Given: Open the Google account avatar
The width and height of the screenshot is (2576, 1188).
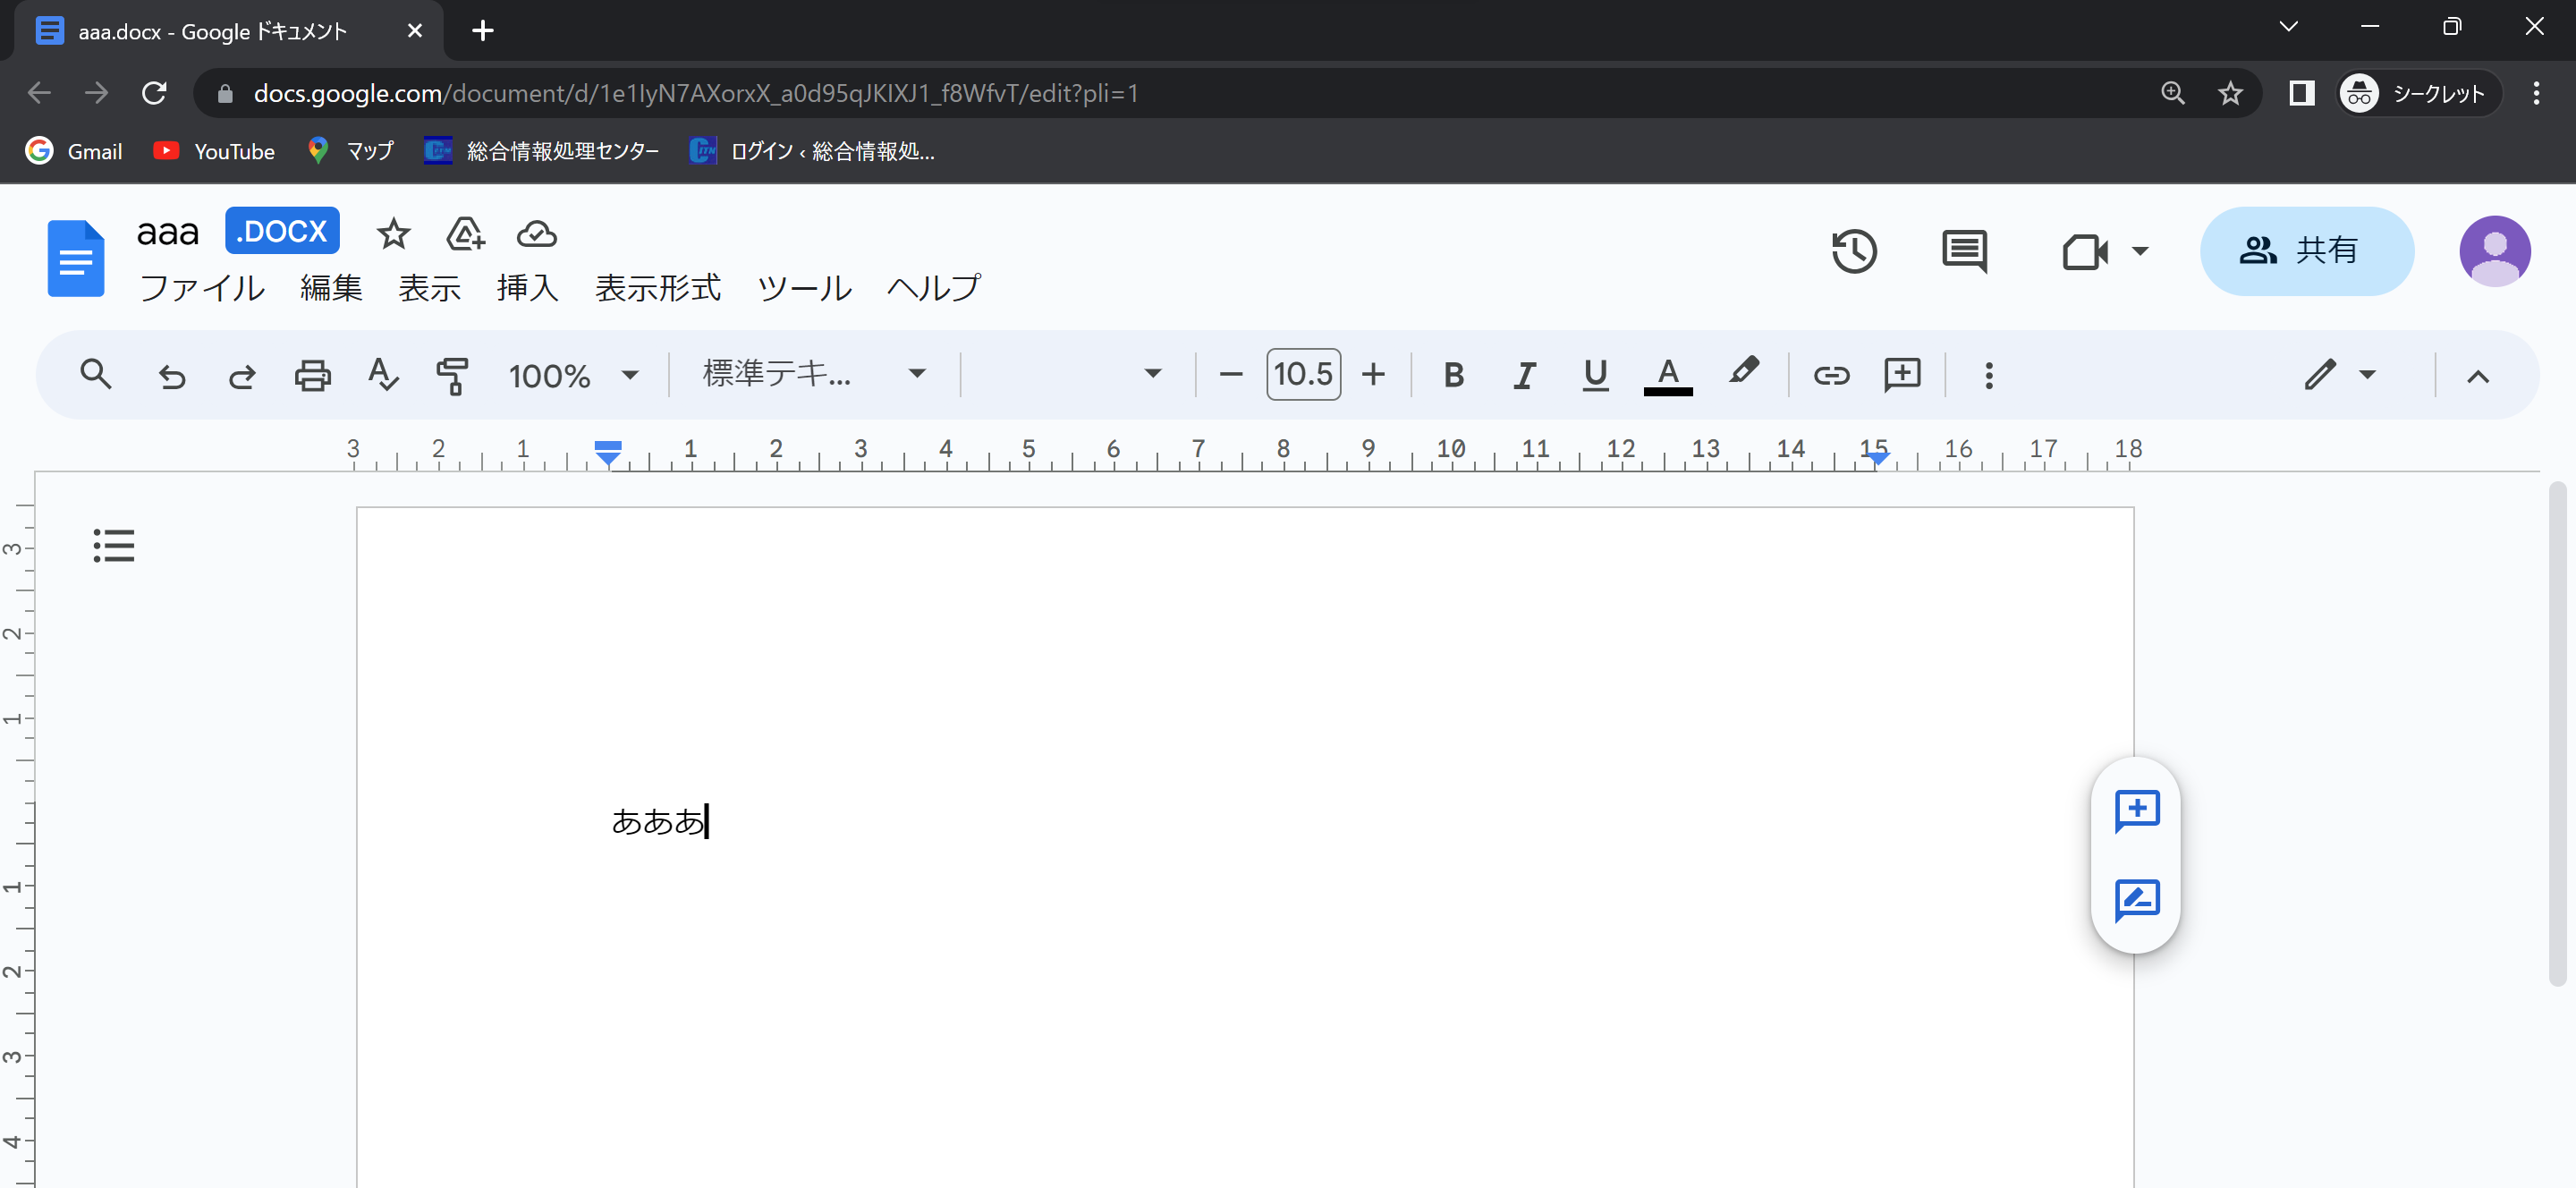Looking at the screenshot, I should (2495, 251).
